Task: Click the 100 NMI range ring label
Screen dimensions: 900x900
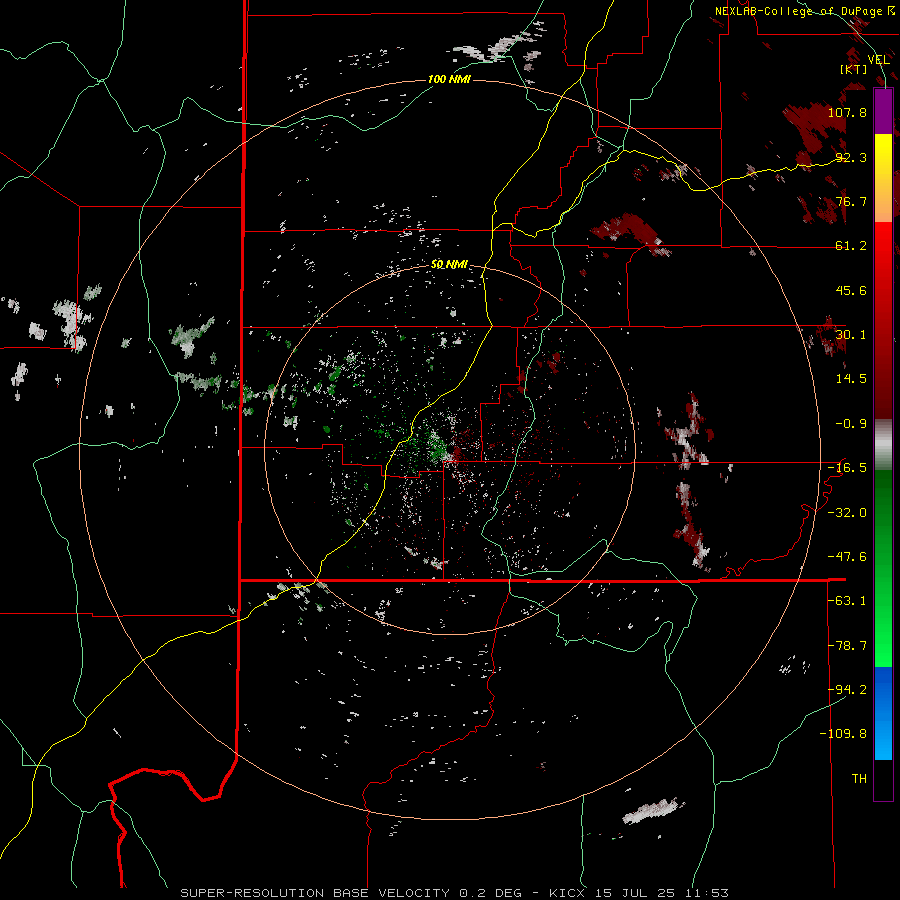Action: tap(449, 79)
